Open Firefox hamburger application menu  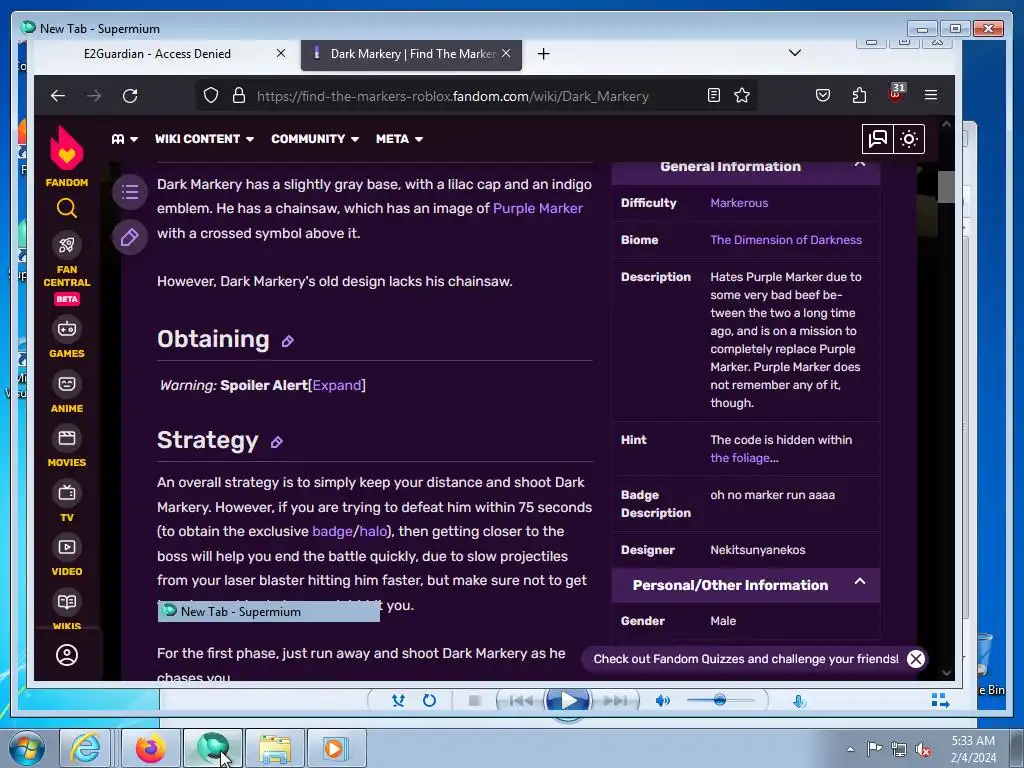[x=931, y=95]
